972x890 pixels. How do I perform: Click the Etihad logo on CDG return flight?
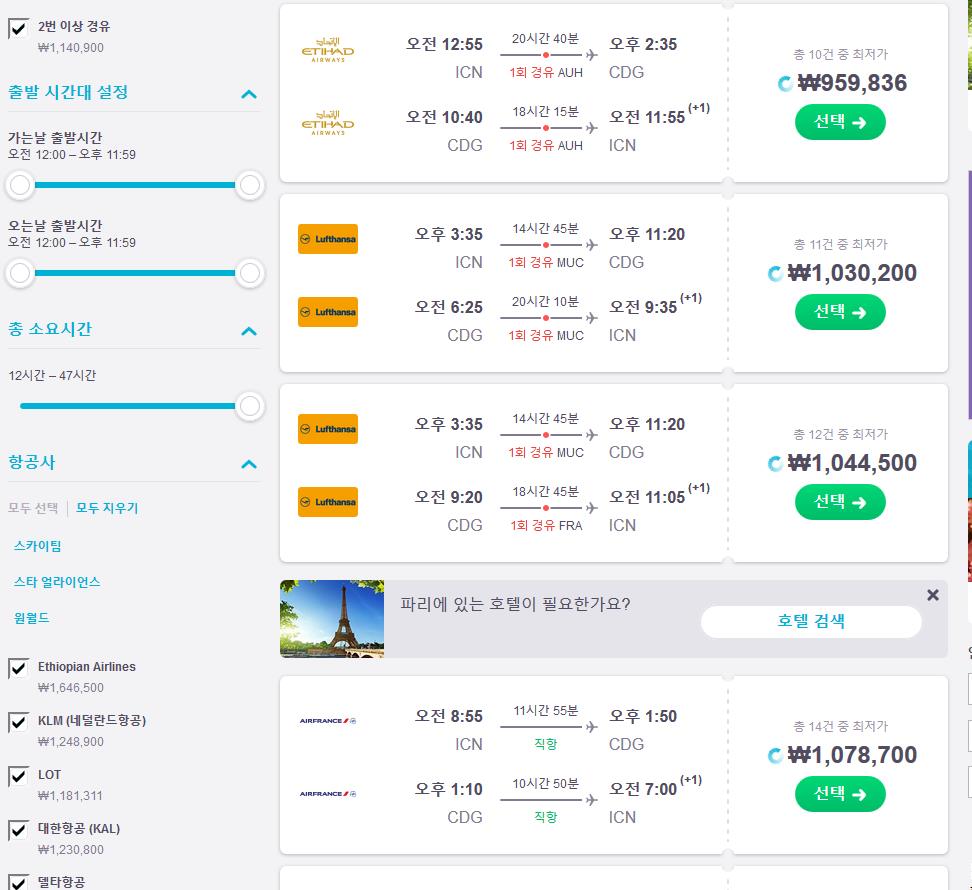[x=327, y=123]
